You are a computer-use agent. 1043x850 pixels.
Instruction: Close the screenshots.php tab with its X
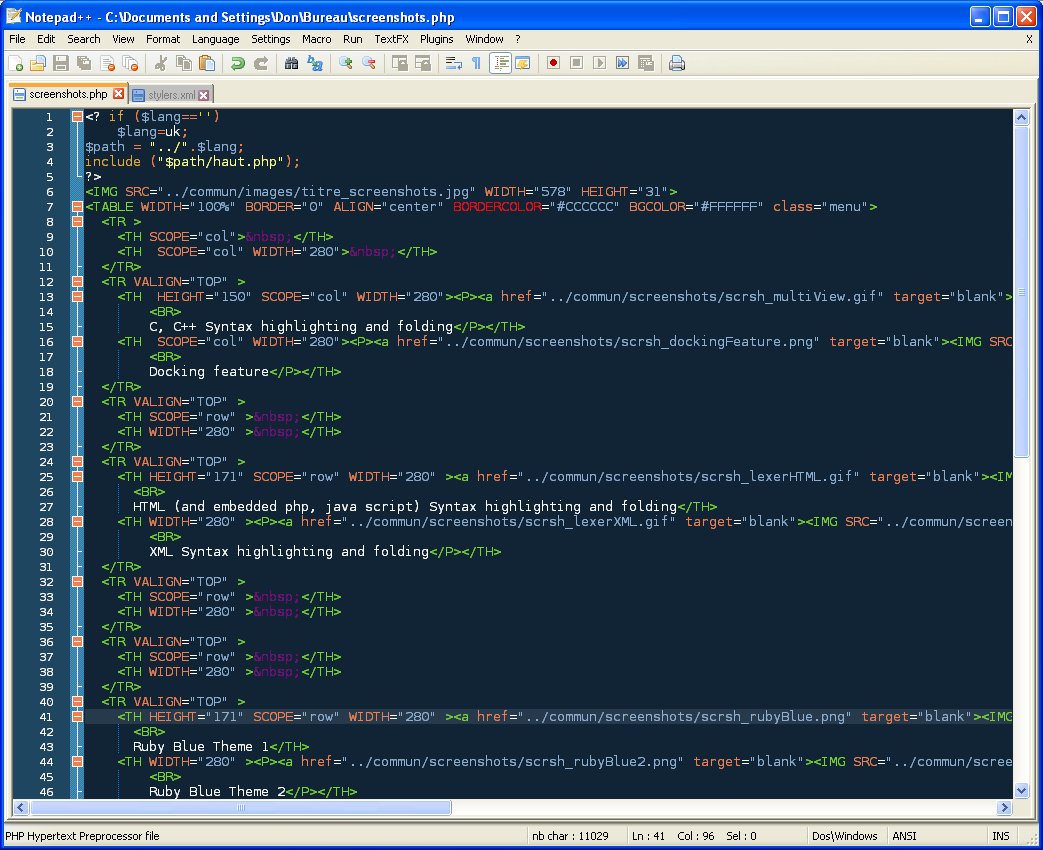pos(118,94)
